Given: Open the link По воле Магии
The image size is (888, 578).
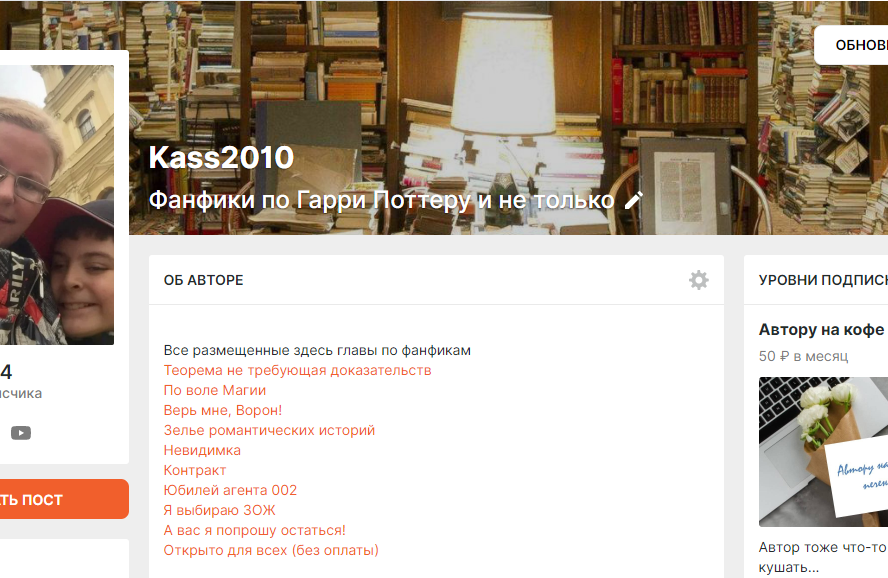Looking at the screenshot, I should click(x=215, y=390).
